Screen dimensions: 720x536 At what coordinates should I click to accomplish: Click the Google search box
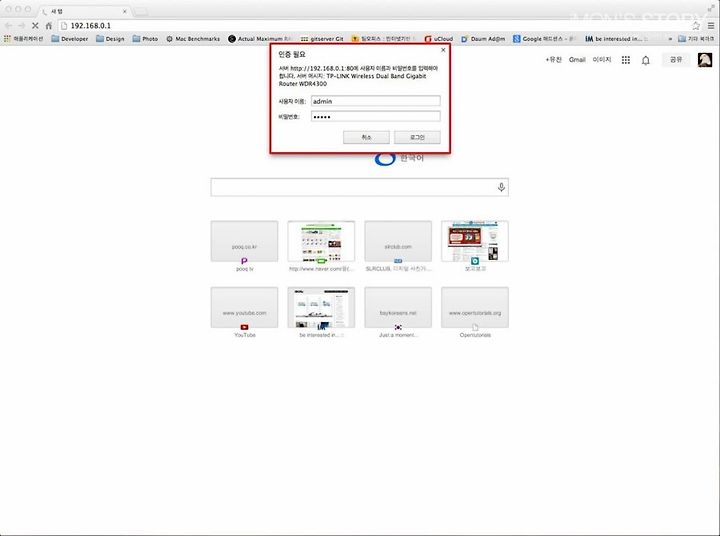pyautogui.click(x=360, y=187)
